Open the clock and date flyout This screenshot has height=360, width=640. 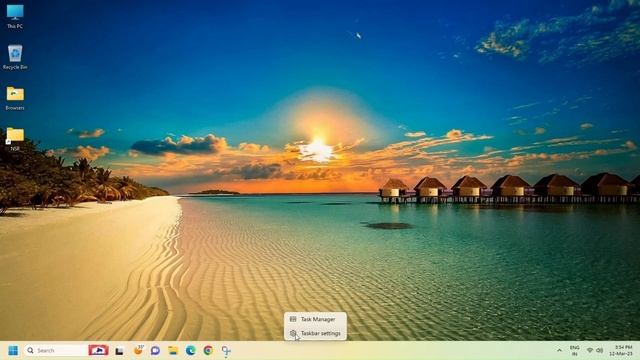tap(621, 350)
